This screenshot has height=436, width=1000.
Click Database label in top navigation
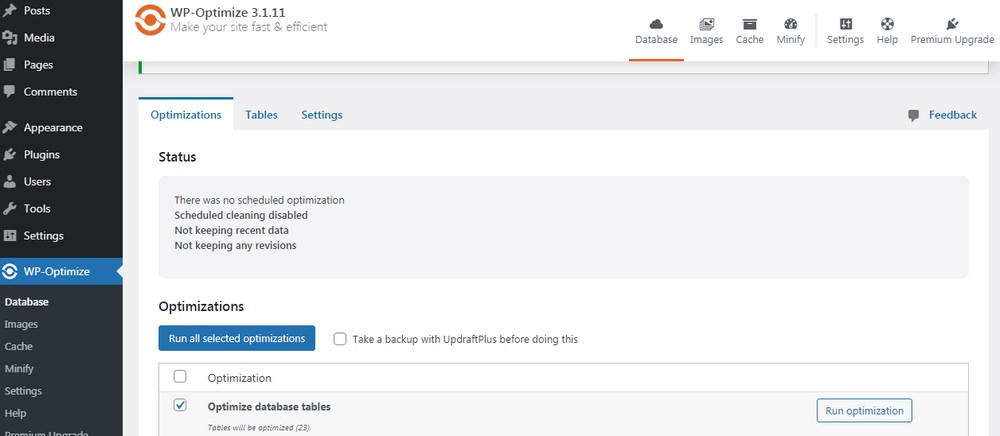[x=656, y=40]
